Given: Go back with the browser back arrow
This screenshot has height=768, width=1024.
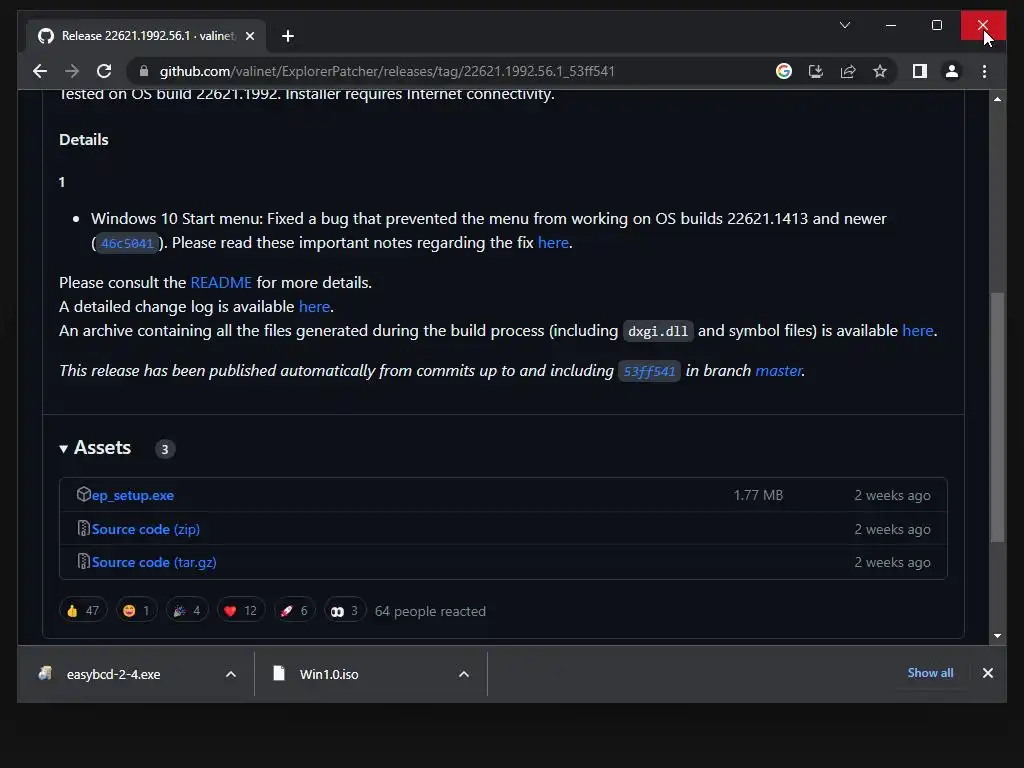Looking at the screenshot, I should click(40, 71).
